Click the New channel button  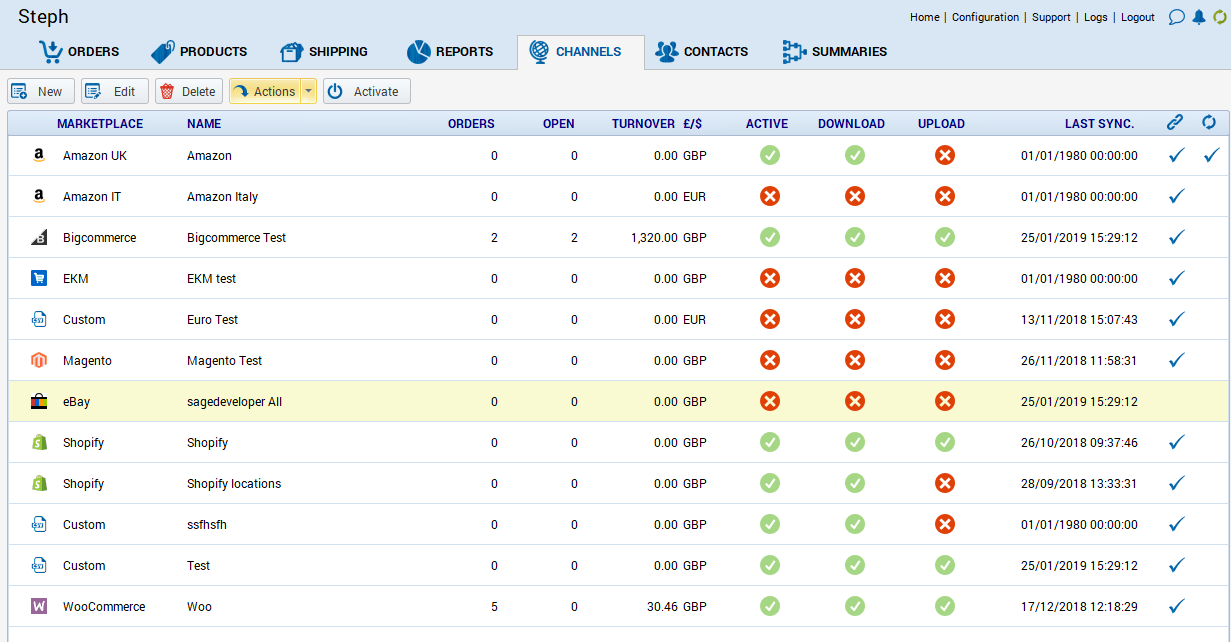click(37, 92)
